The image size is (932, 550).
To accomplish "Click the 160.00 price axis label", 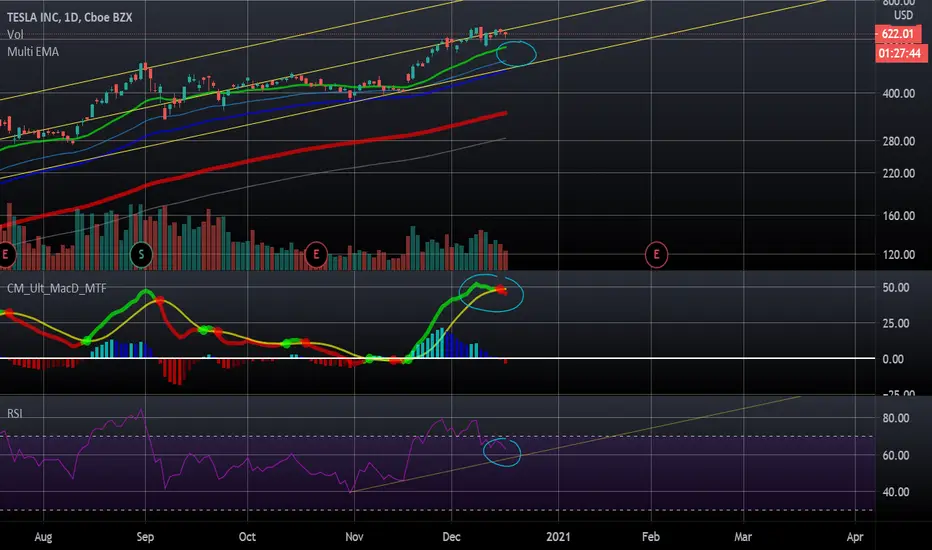I will pyautogui.click(x=898, y=216).
